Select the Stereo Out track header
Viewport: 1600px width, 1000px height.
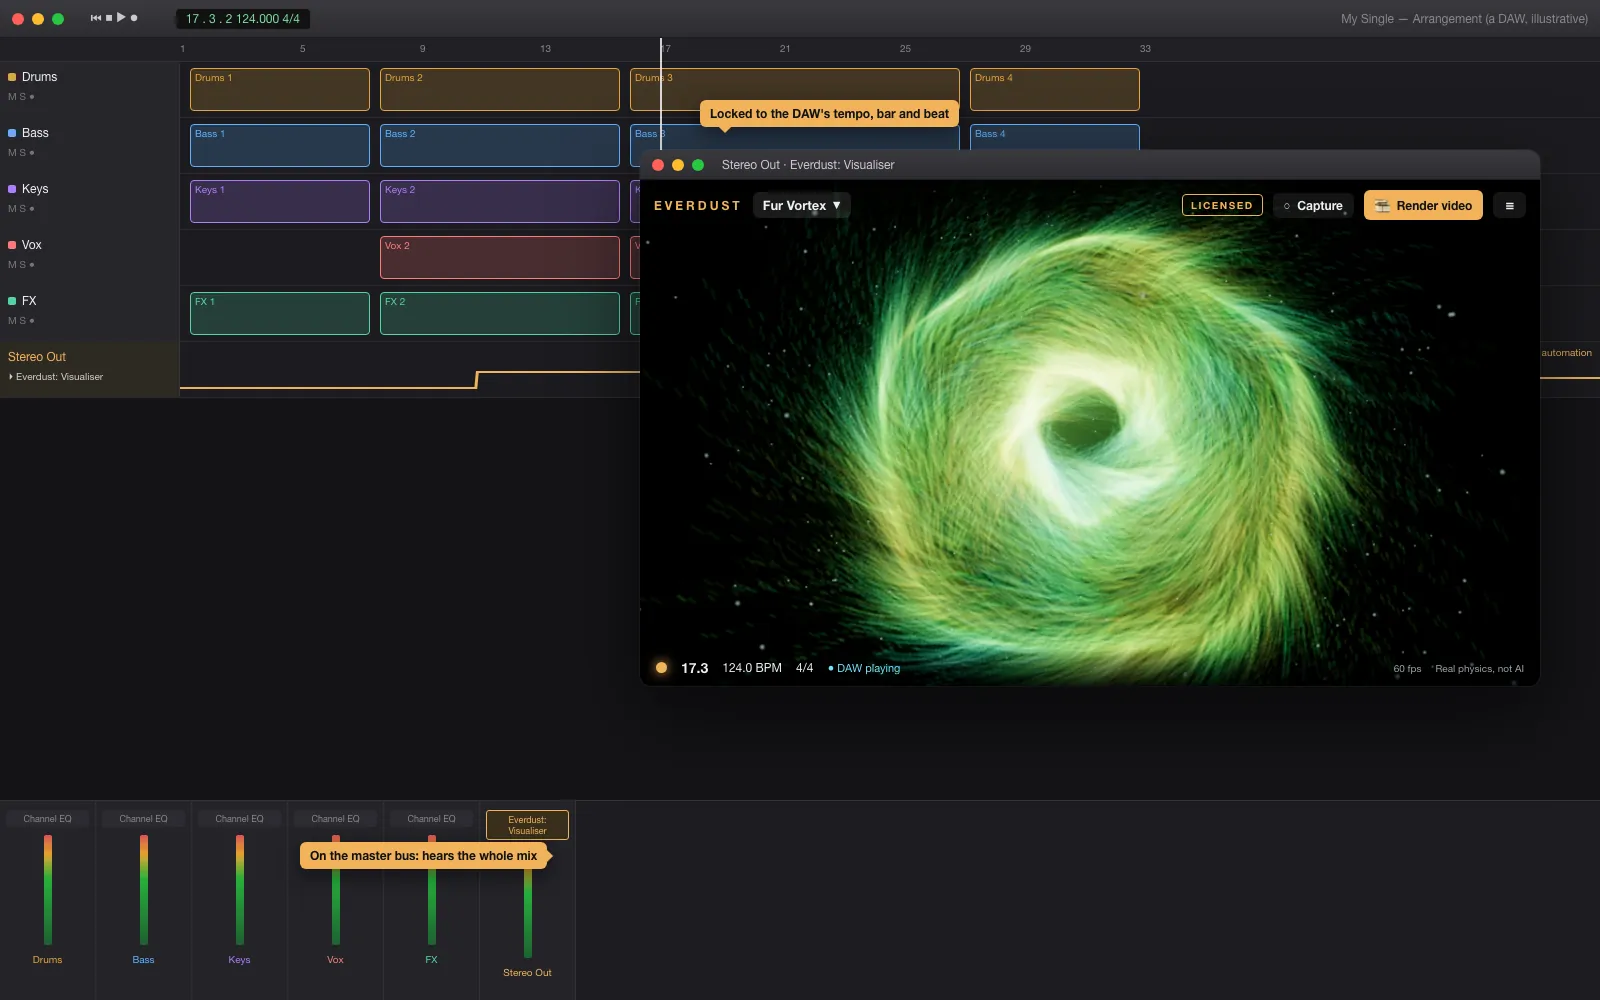coord(90,370)
